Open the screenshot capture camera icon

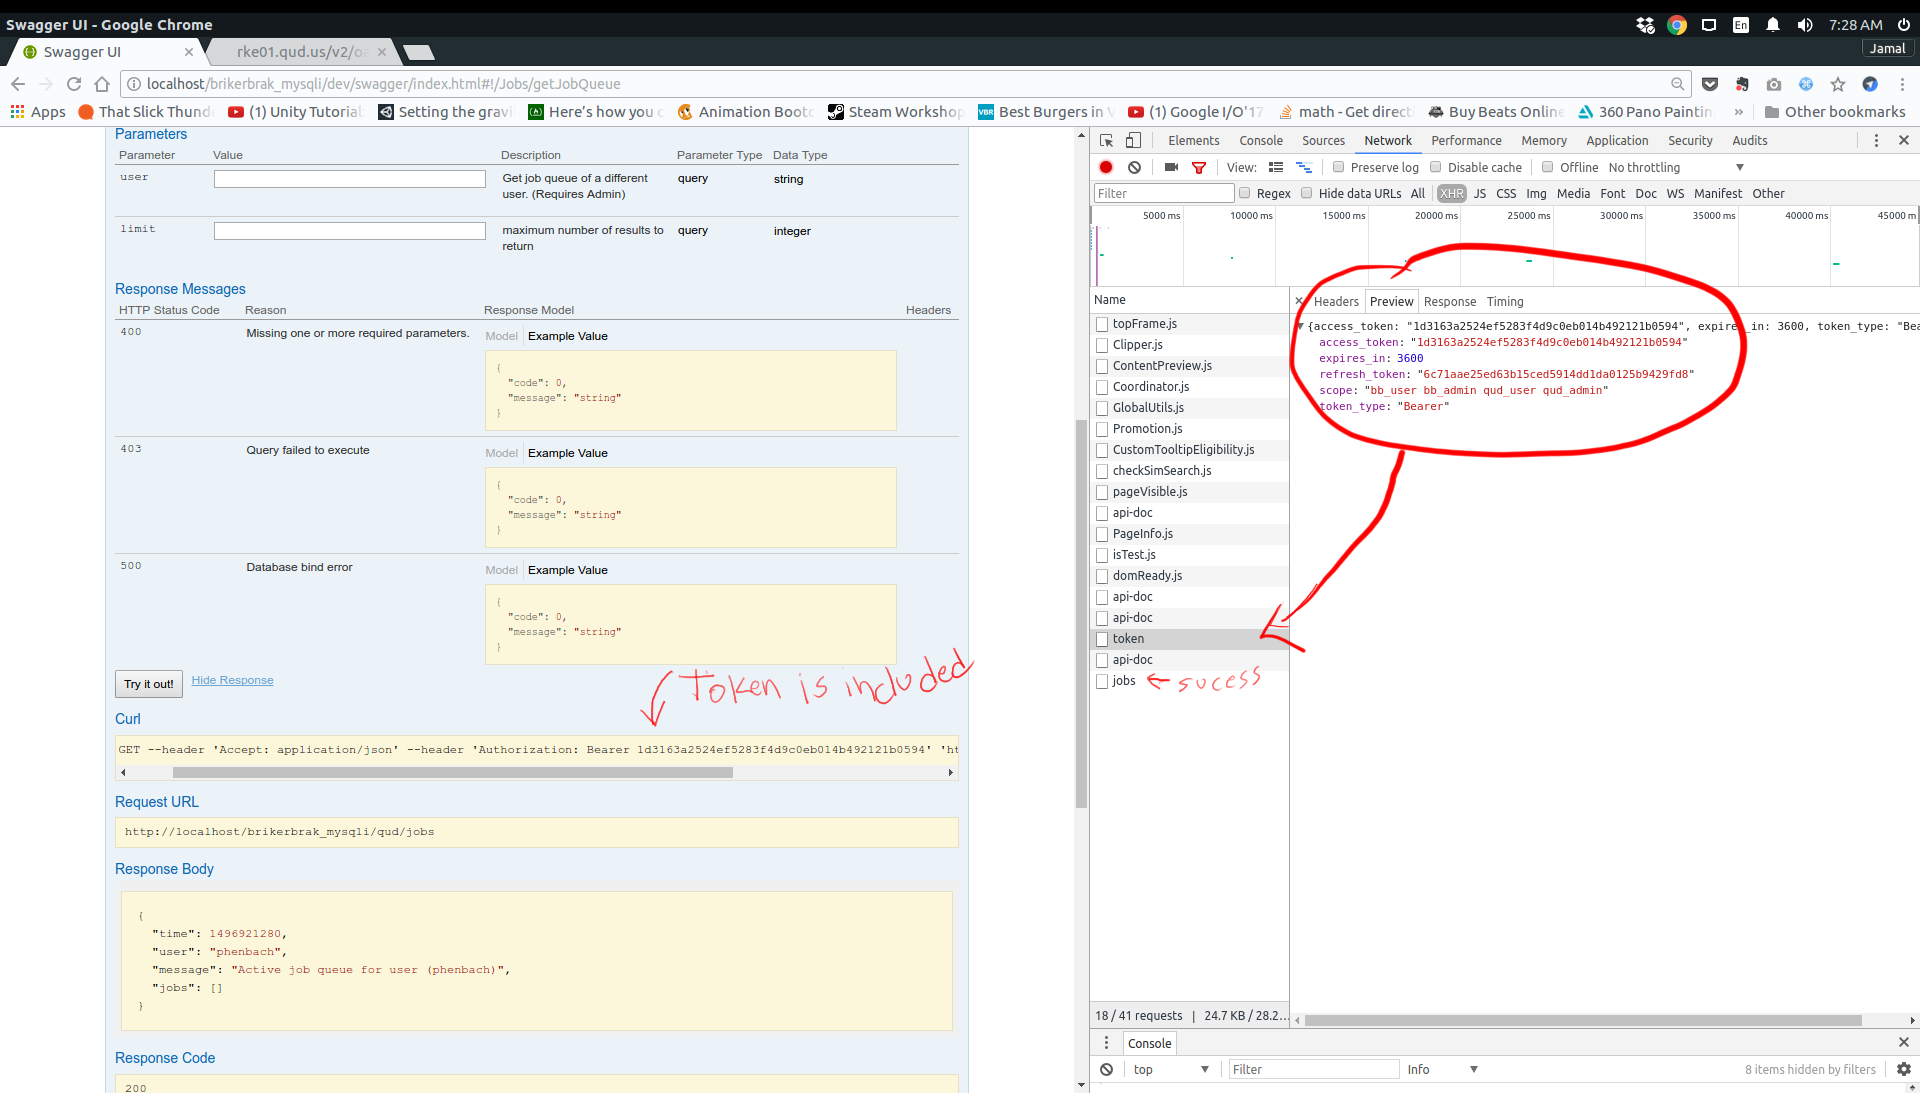(1171, 167)
